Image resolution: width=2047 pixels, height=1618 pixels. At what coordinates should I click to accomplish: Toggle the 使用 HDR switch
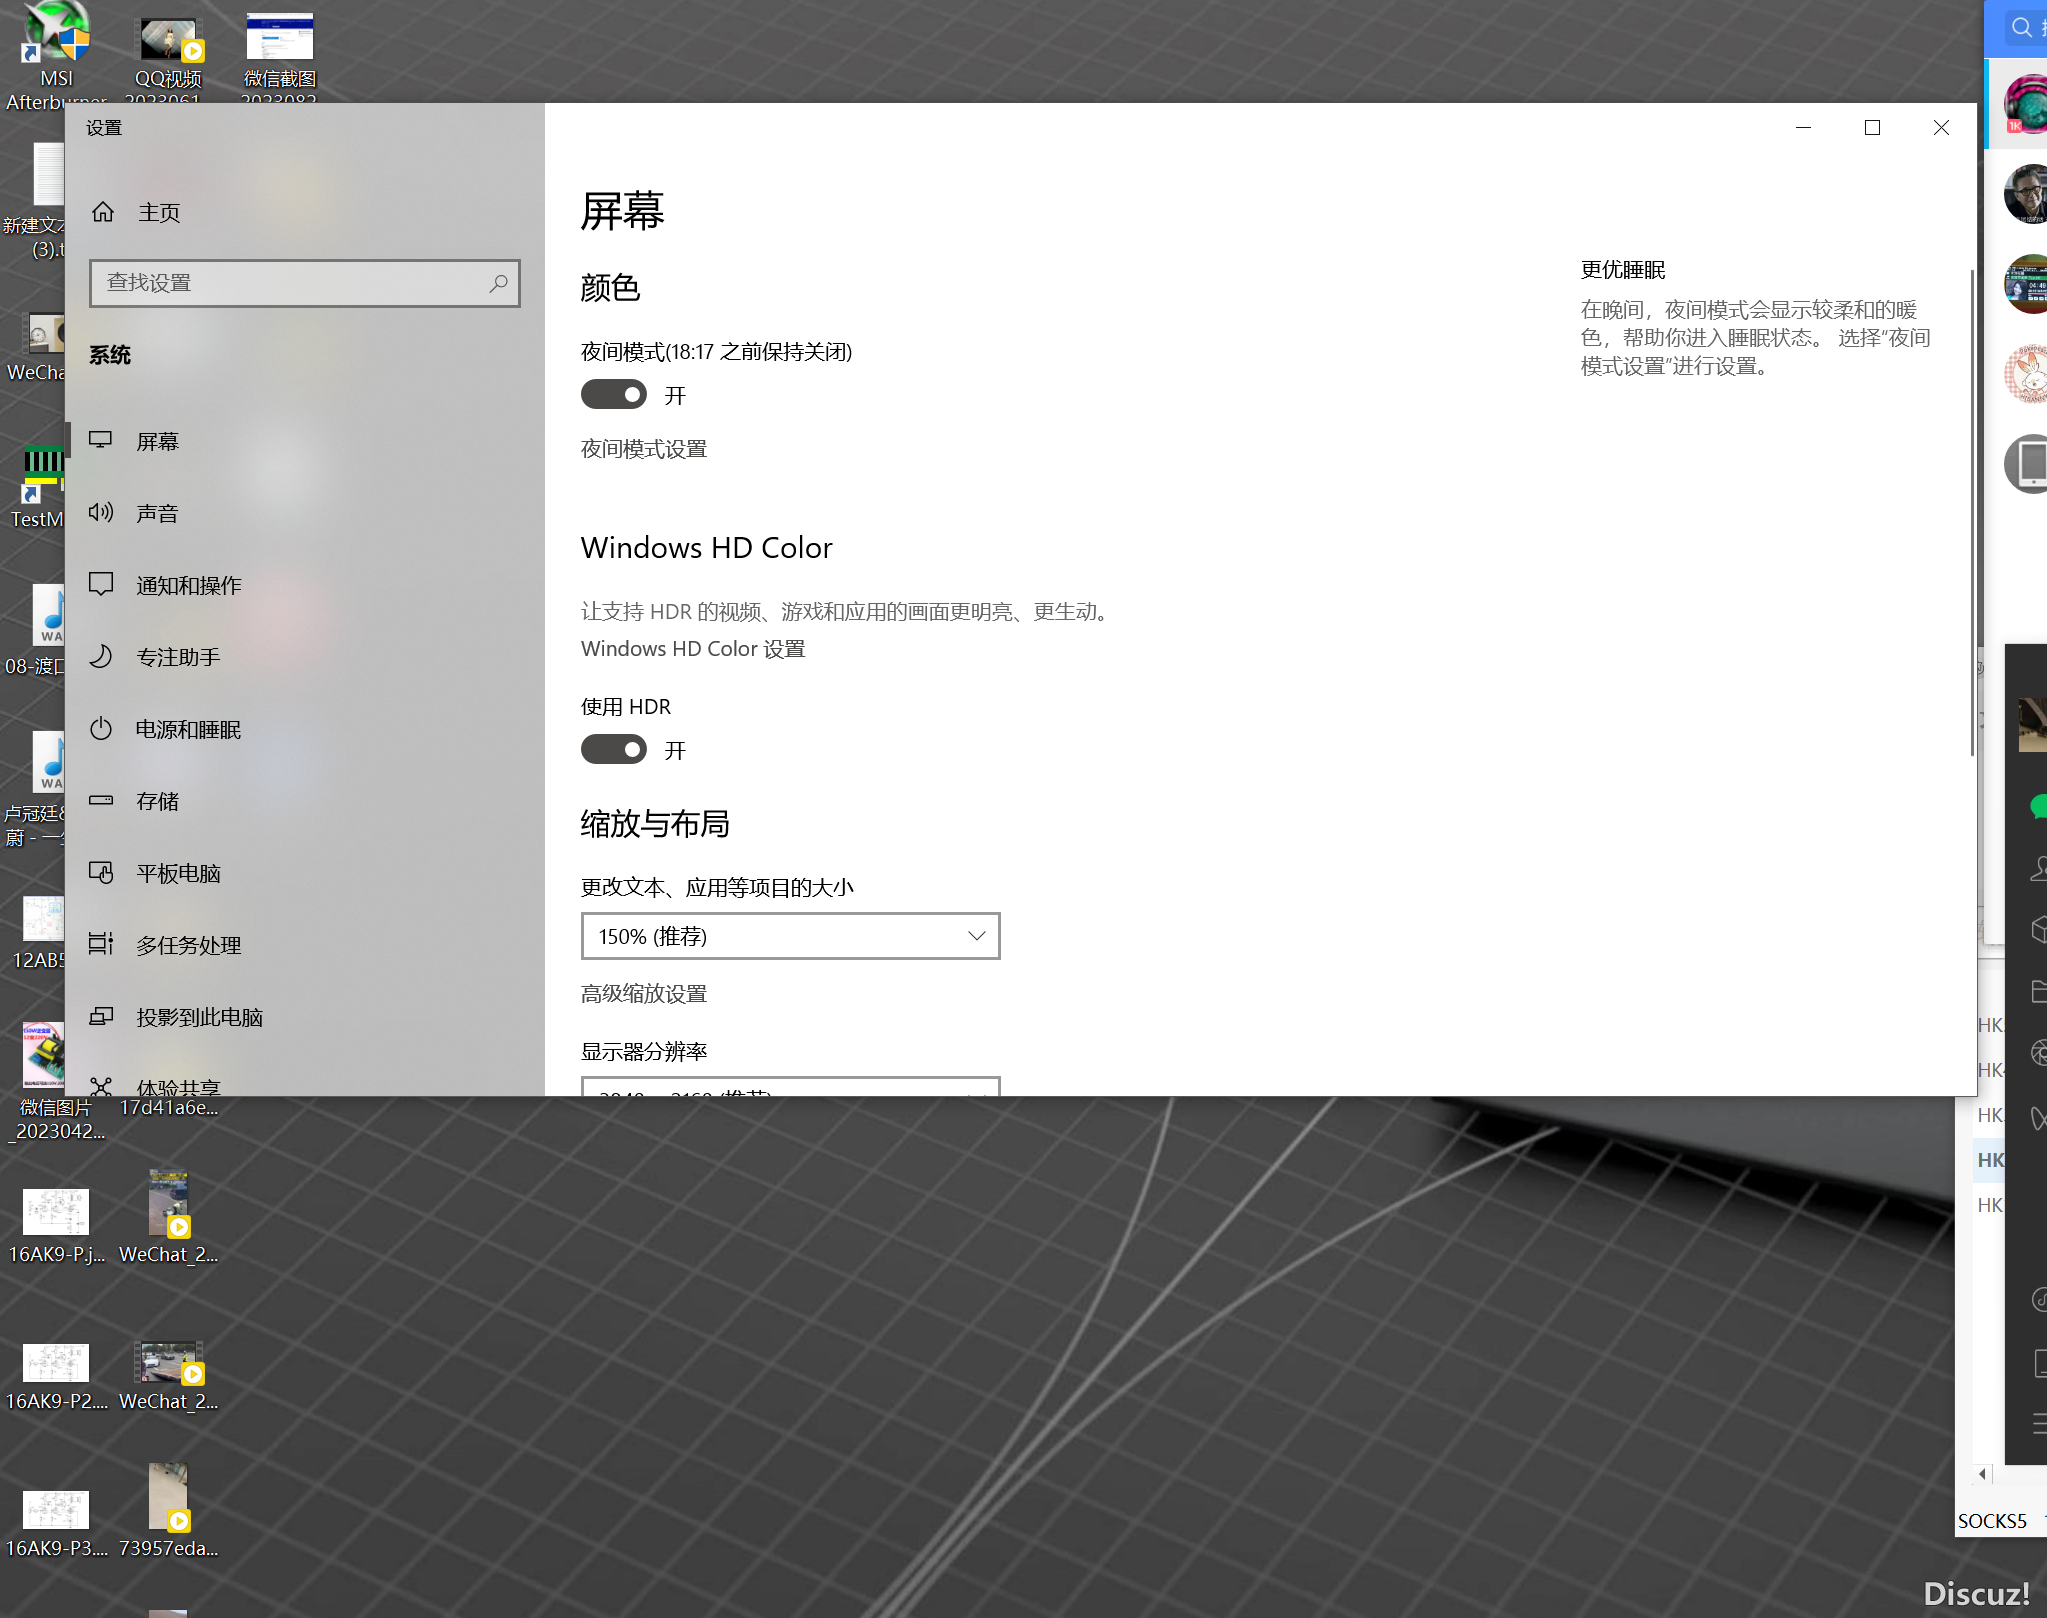pyautogui.click(x=614, y=750)
